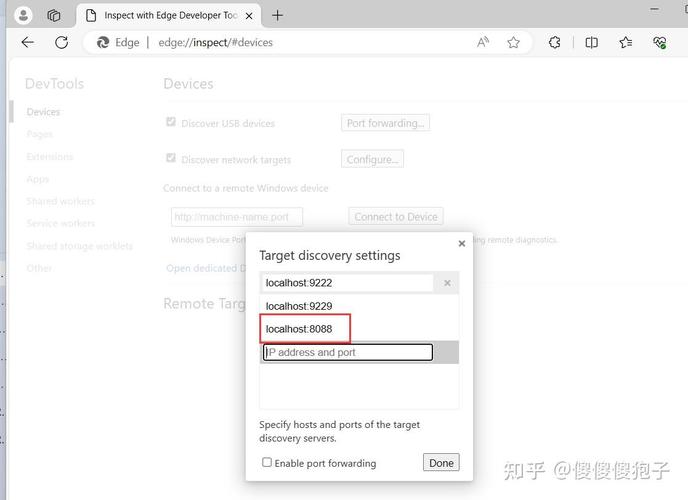
Task: Open the Other sidebar section
Action: click(x=39, y=268)
